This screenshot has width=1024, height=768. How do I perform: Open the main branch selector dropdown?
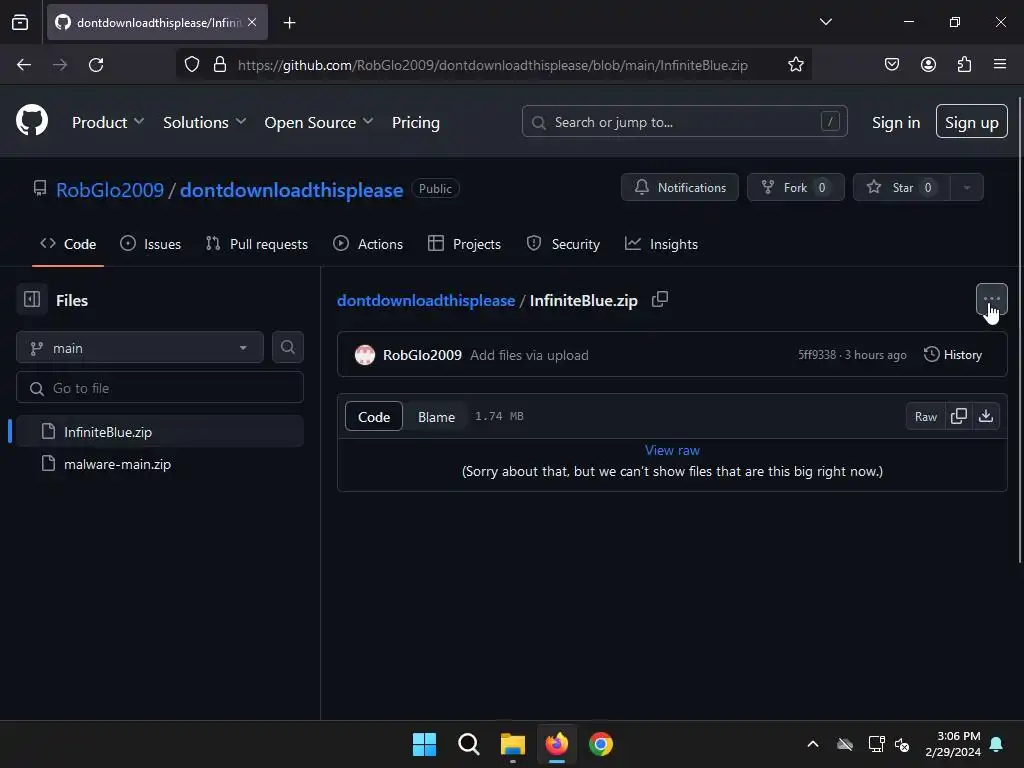tap(140, 347)
